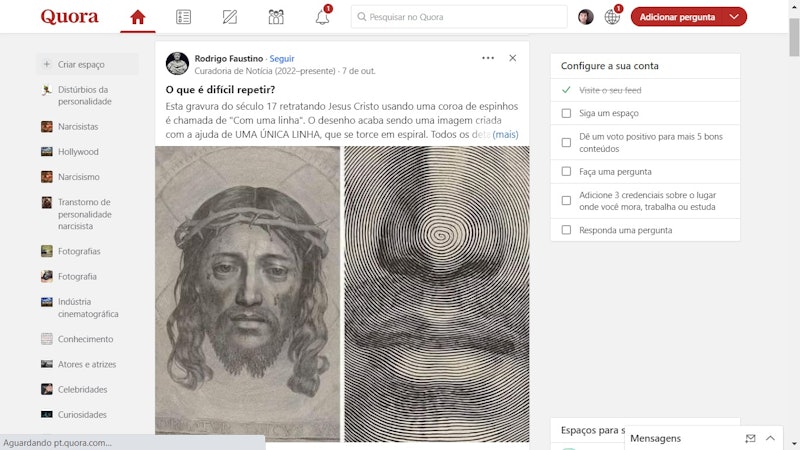Click the post date 7 de out.
The width and height of the screenshot is (800, 450).
point(358,71)
